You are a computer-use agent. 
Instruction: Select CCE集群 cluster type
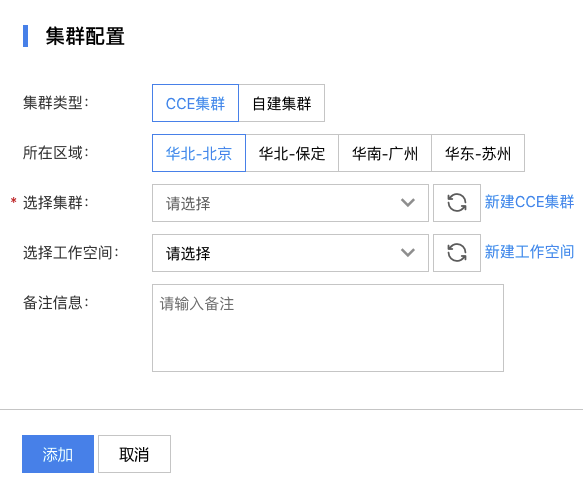pyautogui.click(x=195, y=103)
